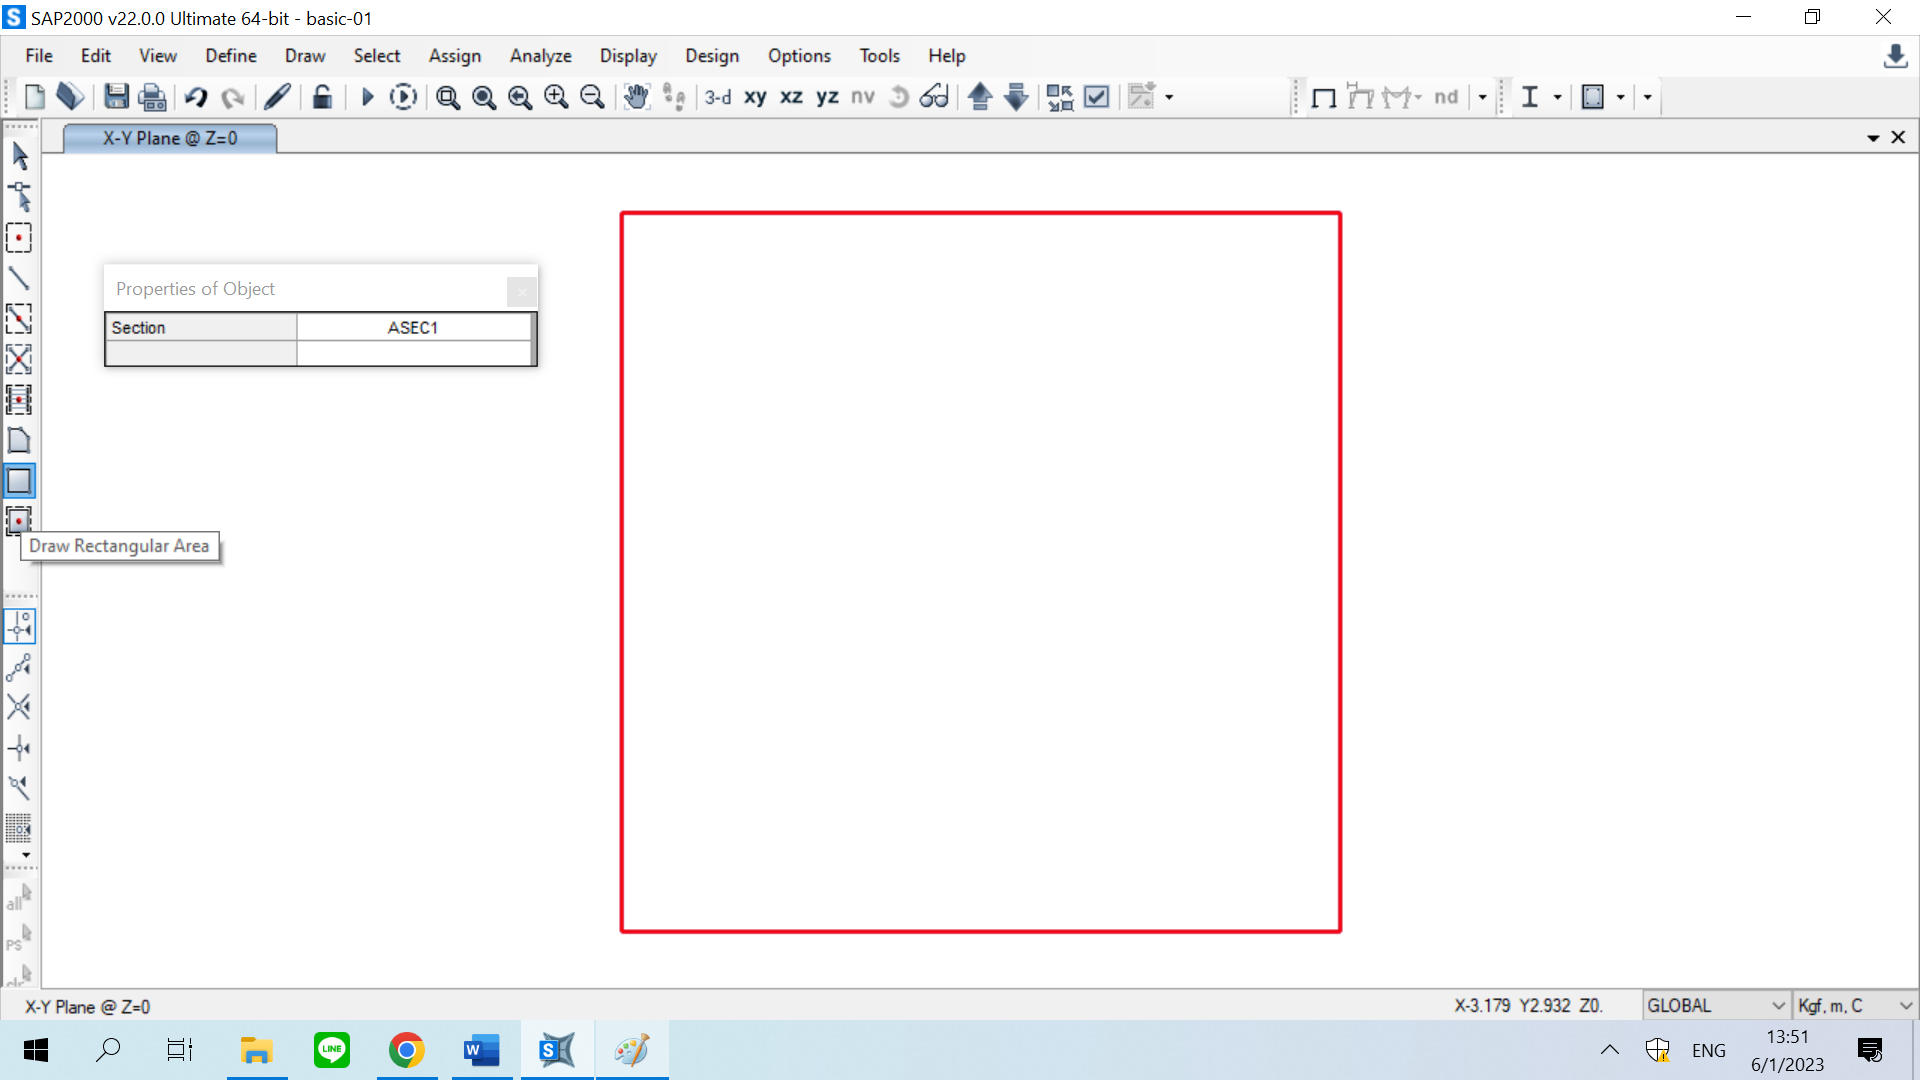
Task: Toggle the xy plane view button
Action: (x=755, y=97)
